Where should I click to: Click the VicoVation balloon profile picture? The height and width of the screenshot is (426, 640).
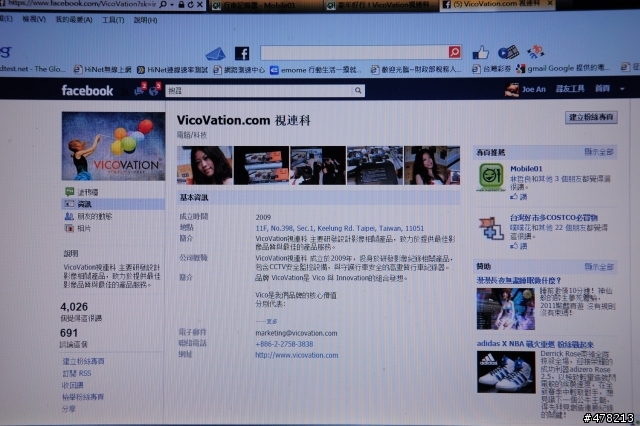pyautogui.click(x=113, y=146)
